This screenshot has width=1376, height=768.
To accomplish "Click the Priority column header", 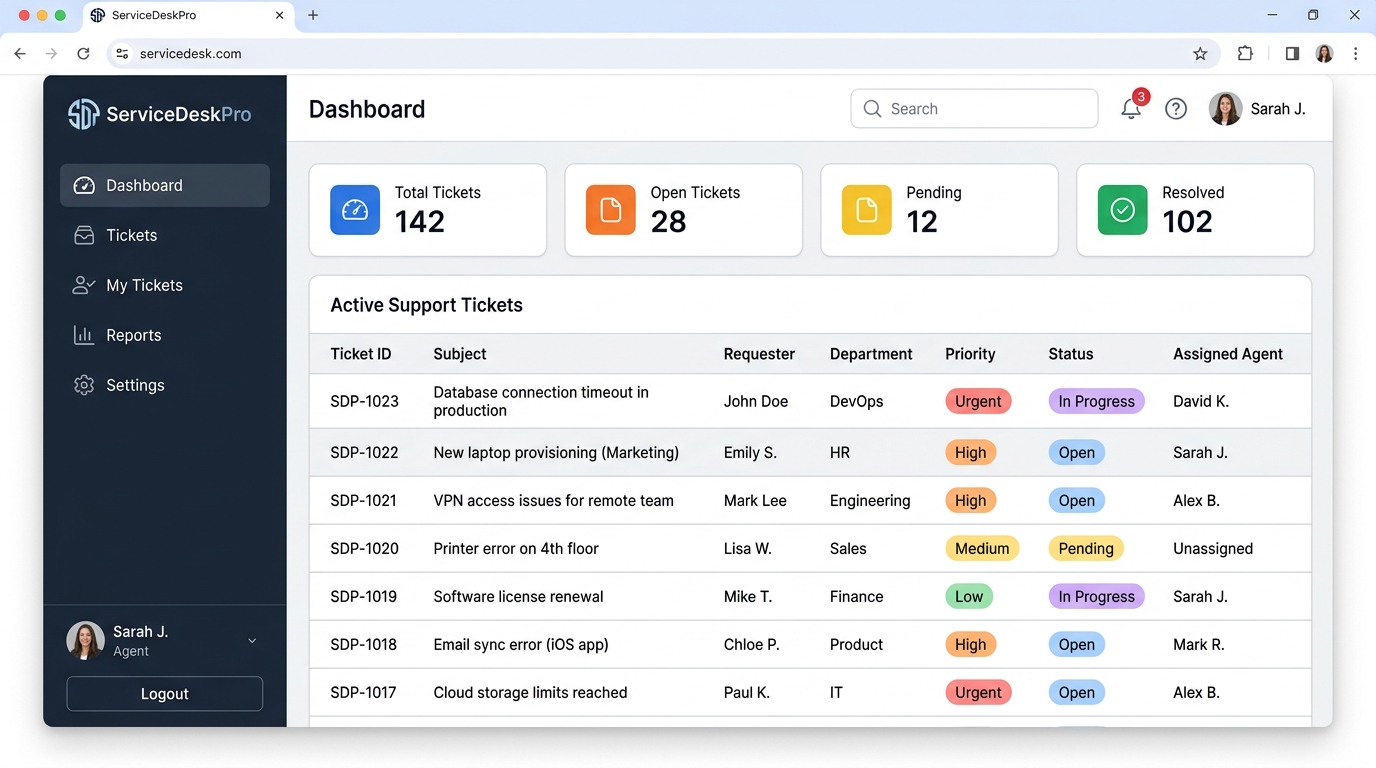I will (970, 354).
